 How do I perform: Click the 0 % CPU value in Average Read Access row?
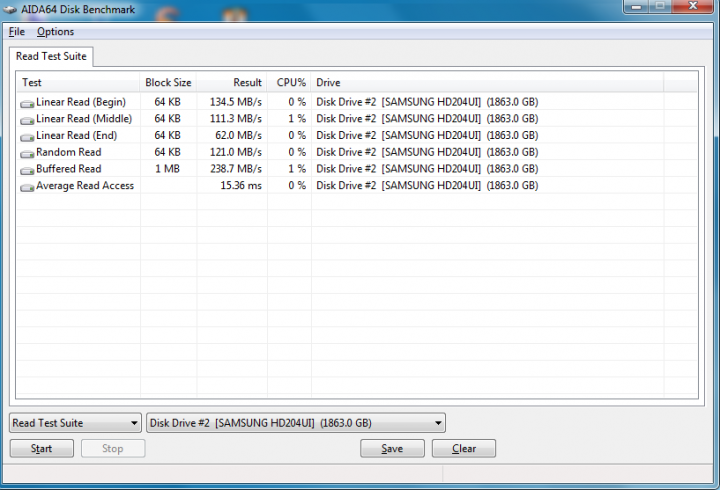(x=297, y=186)
